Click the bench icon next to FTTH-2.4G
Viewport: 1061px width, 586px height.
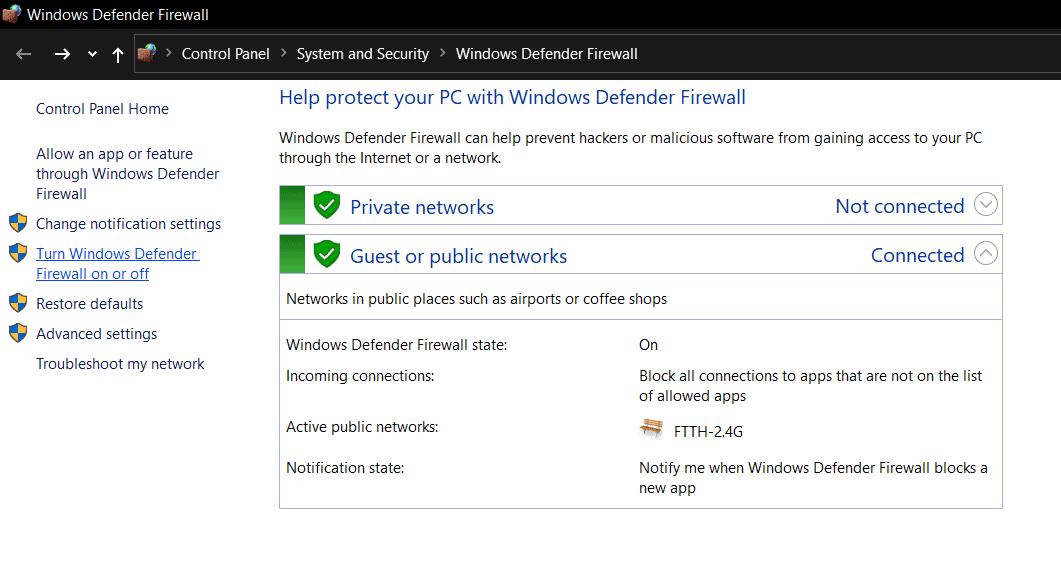[652, 428]
